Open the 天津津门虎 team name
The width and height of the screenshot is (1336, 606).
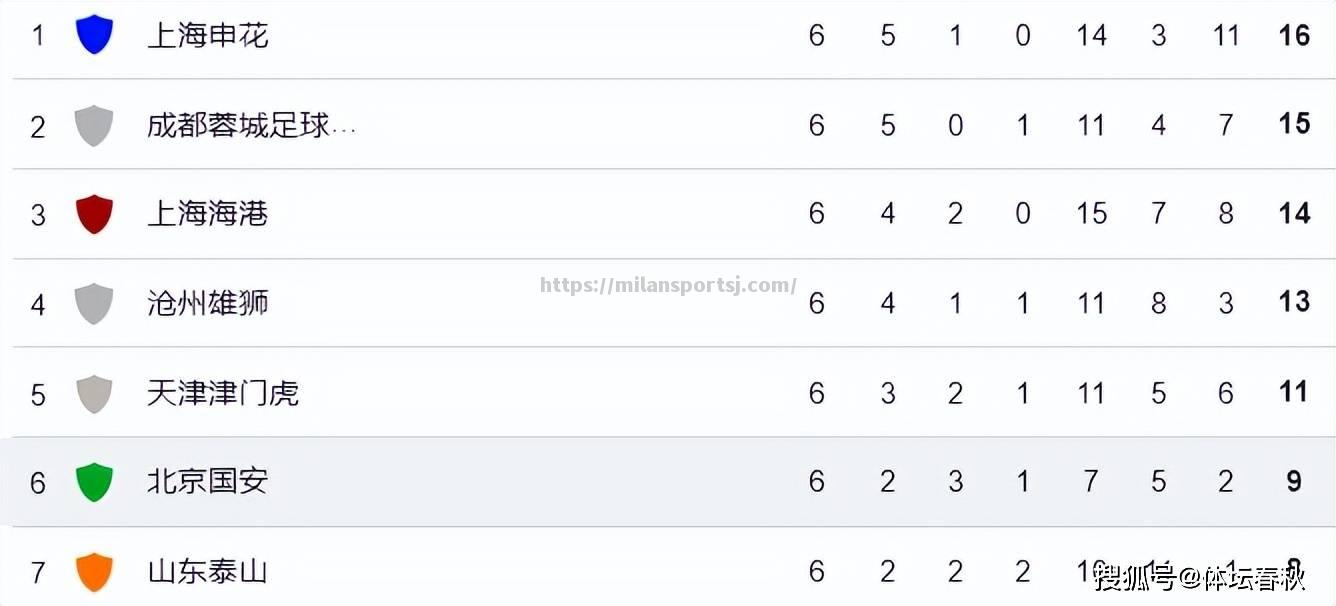tap(223, 393)
